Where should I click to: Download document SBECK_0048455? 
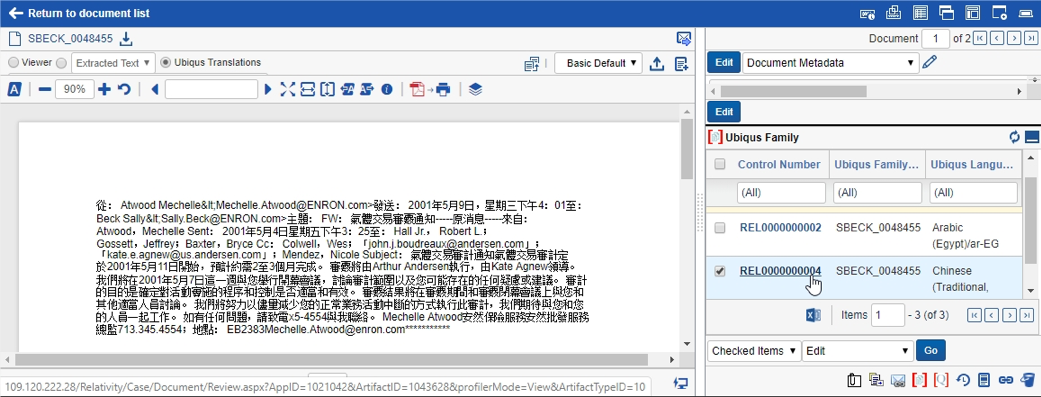click(x=126, y=39)
